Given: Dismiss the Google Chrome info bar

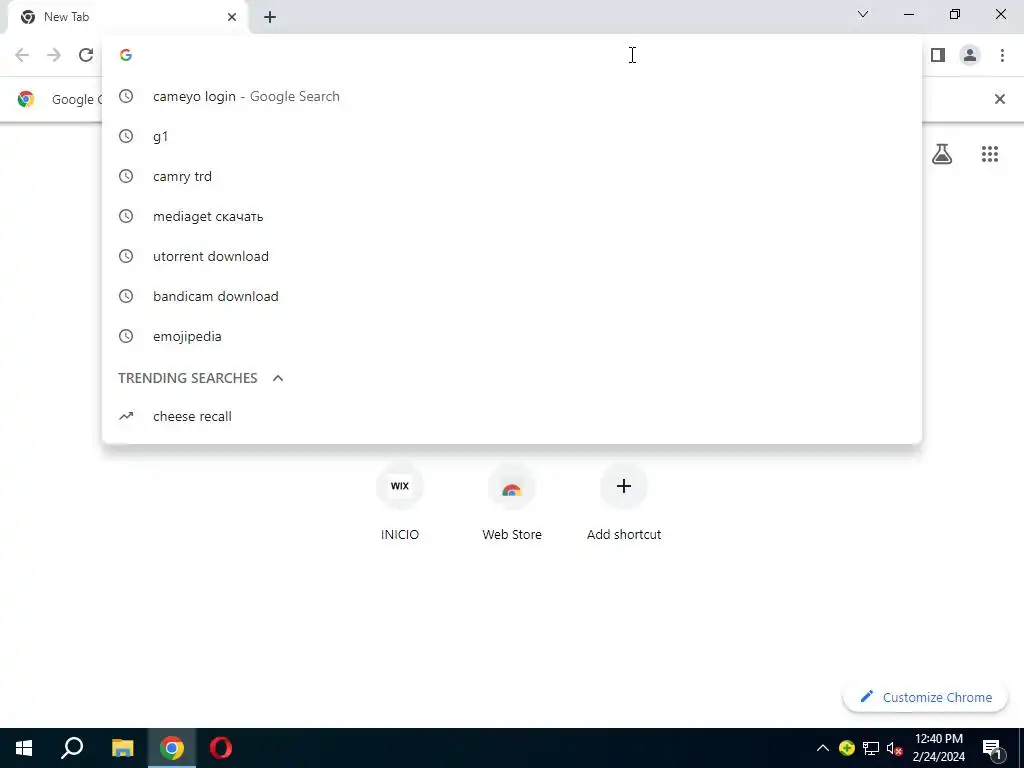Looking at the screenshot, I should click(x=999, y=99).
